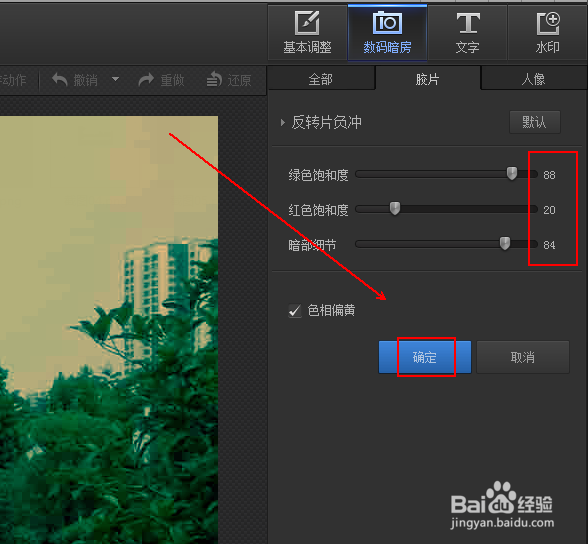
Task: Click the 撤销 undo arrow
Action: click(59, 79)
